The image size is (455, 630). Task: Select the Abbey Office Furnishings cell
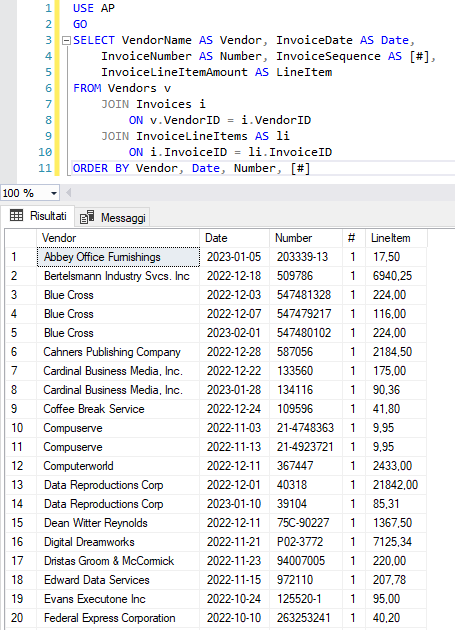(118, 257)
